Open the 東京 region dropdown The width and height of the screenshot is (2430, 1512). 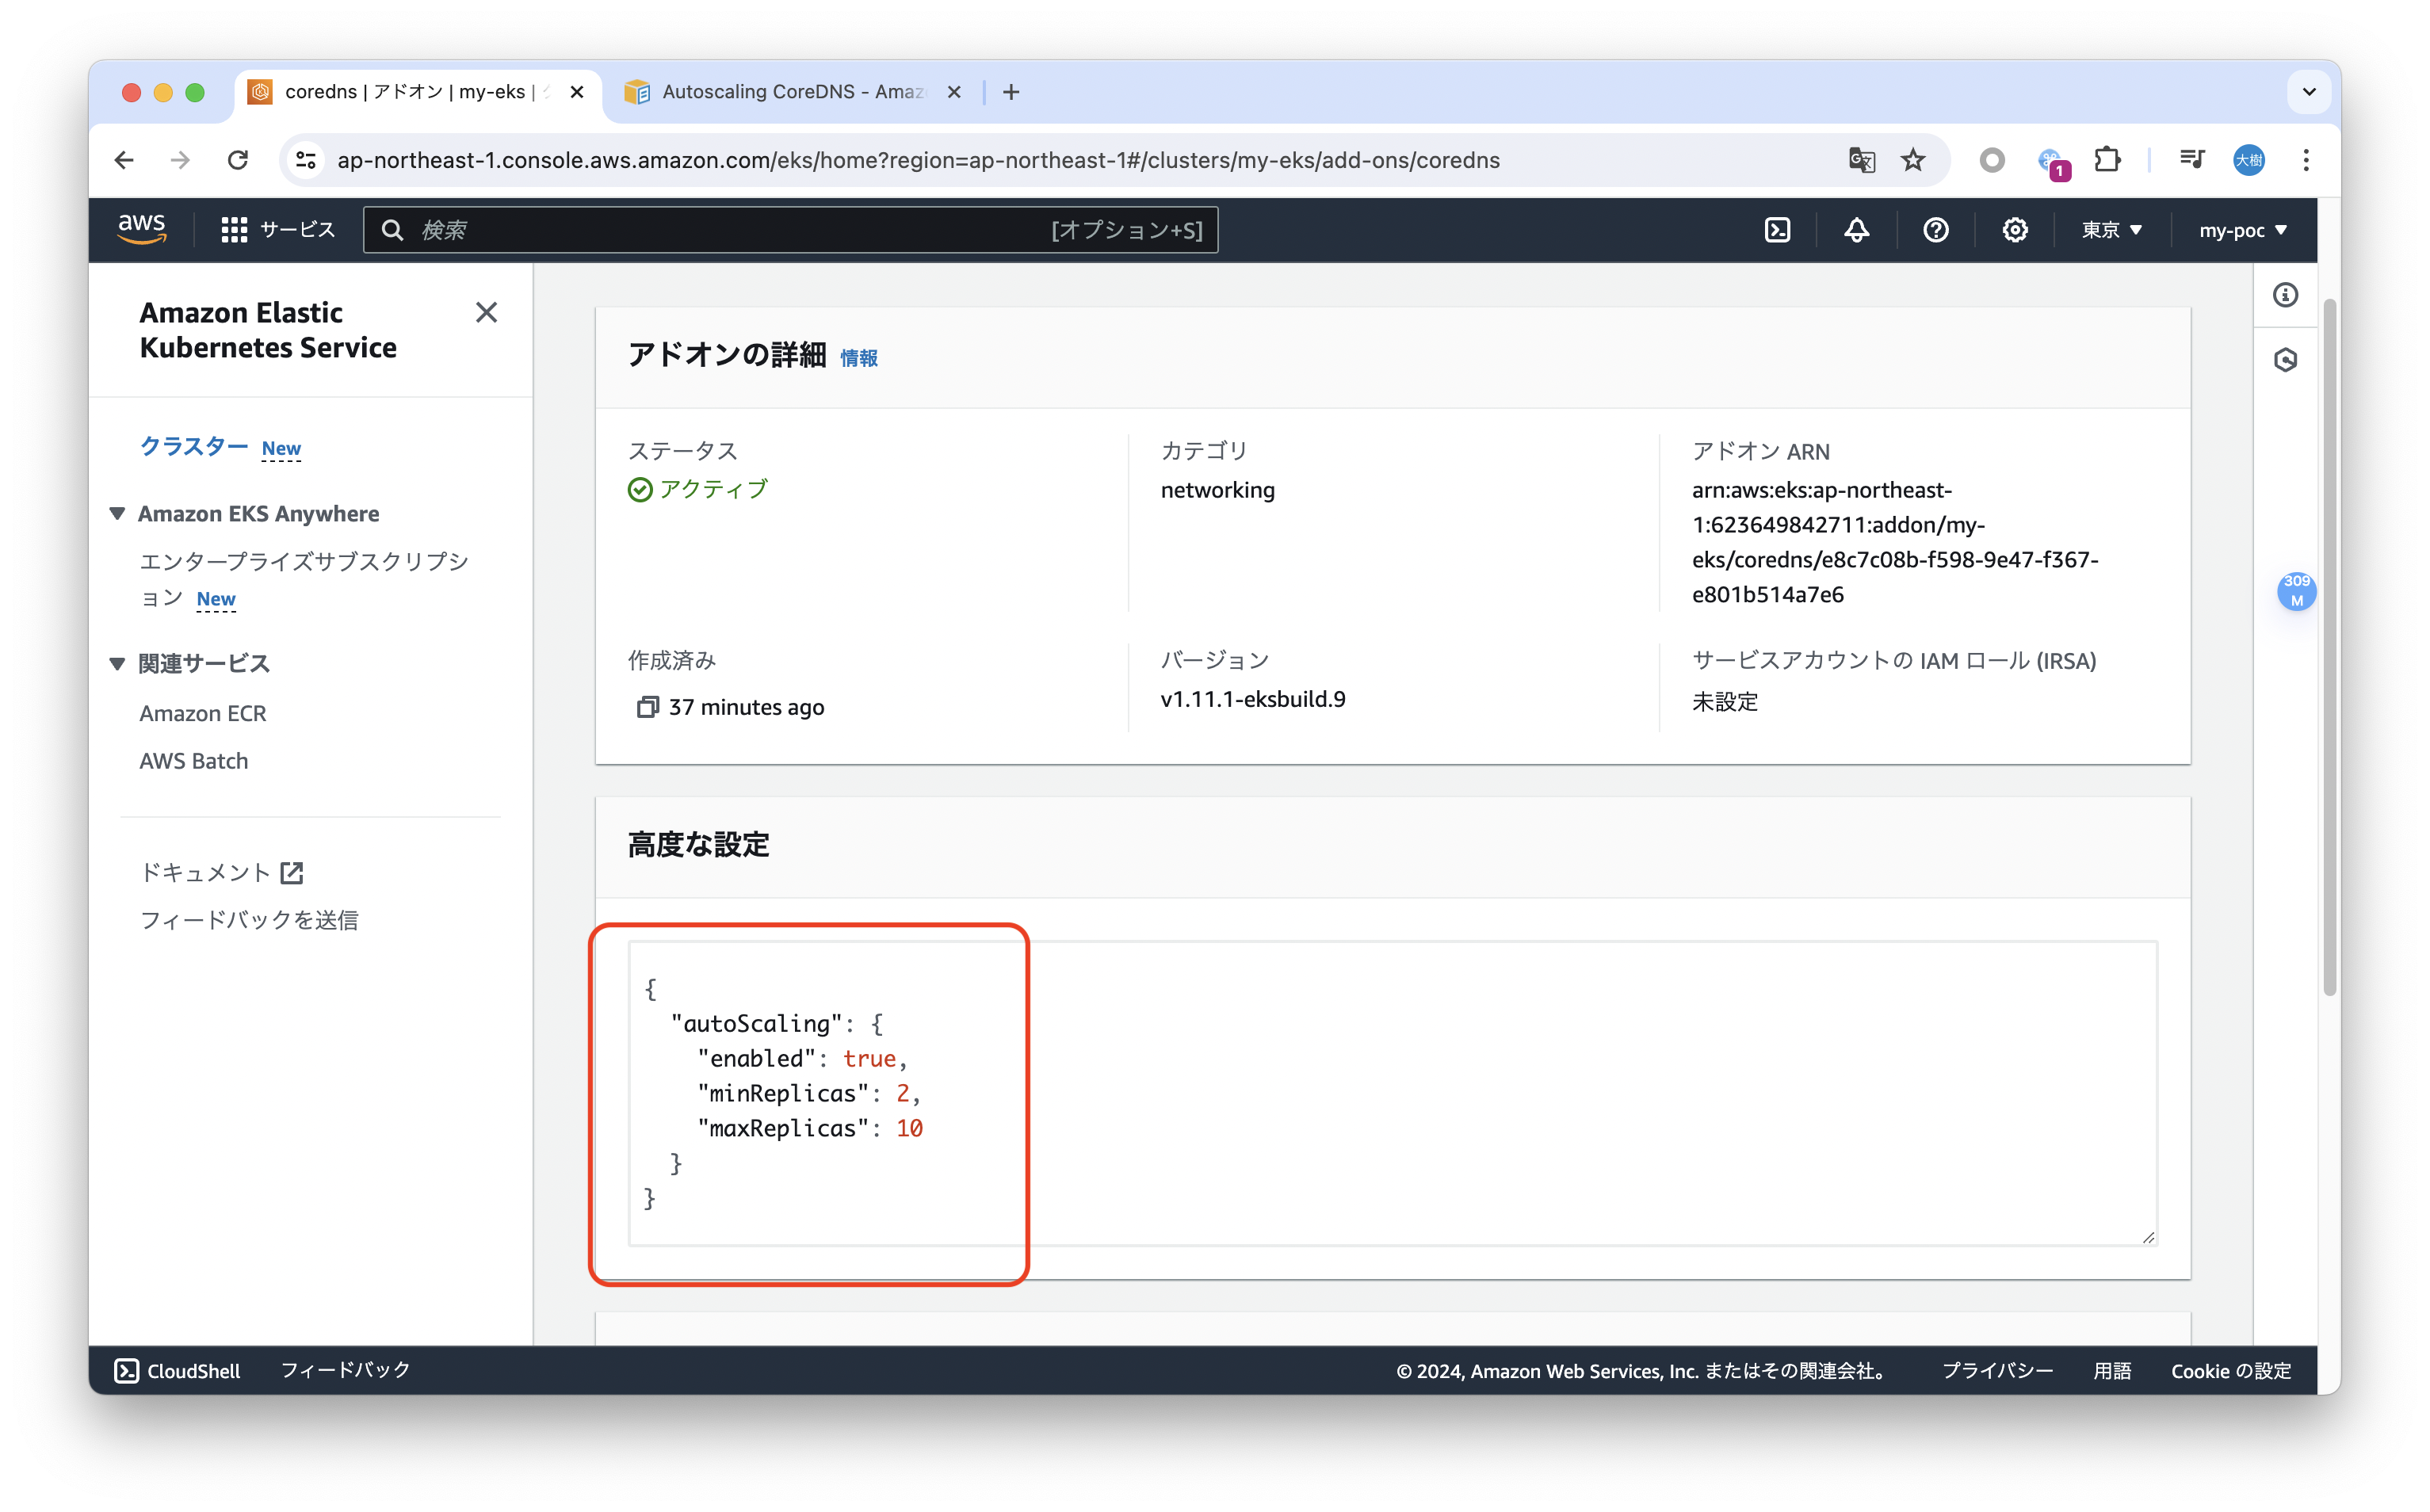coord(2110,229)
